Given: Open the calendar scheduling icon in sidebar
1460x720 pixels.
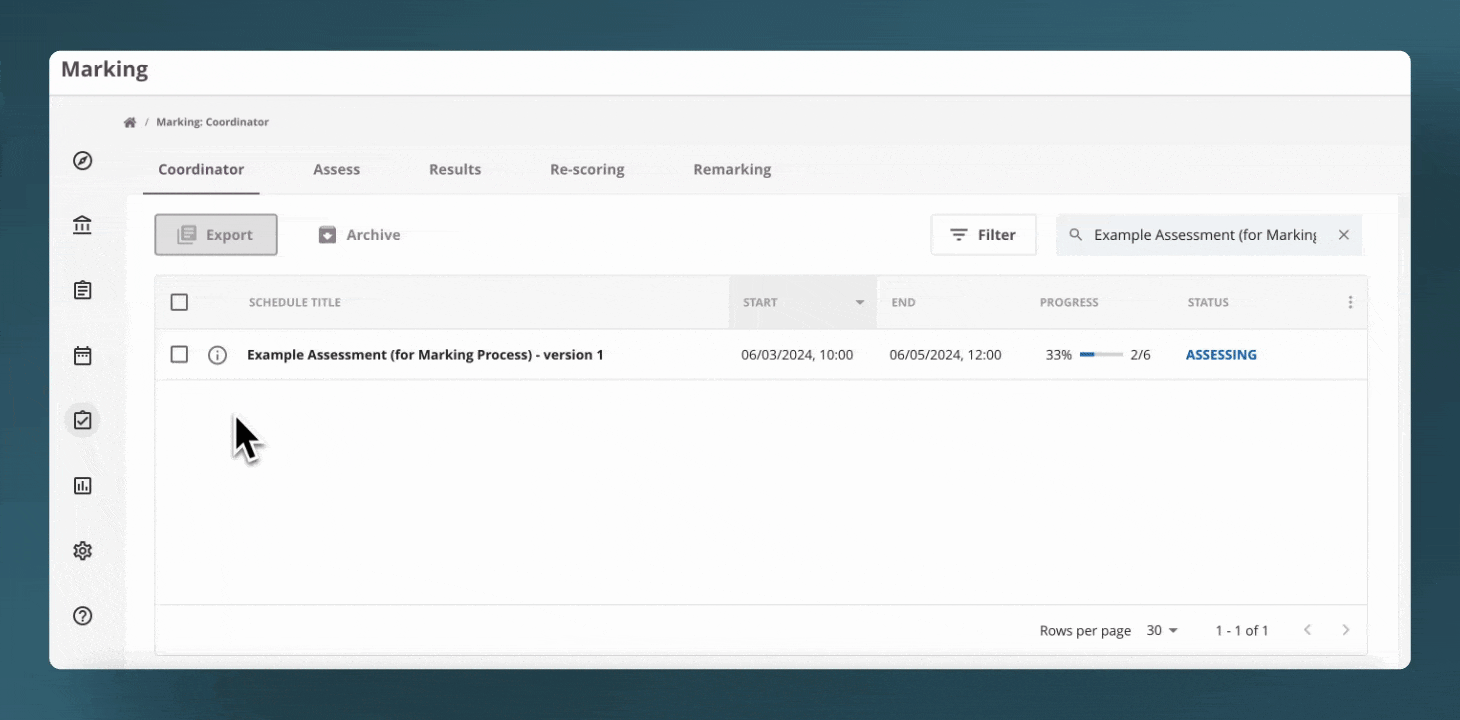Looking at the screenshot, I should point(83,355).
